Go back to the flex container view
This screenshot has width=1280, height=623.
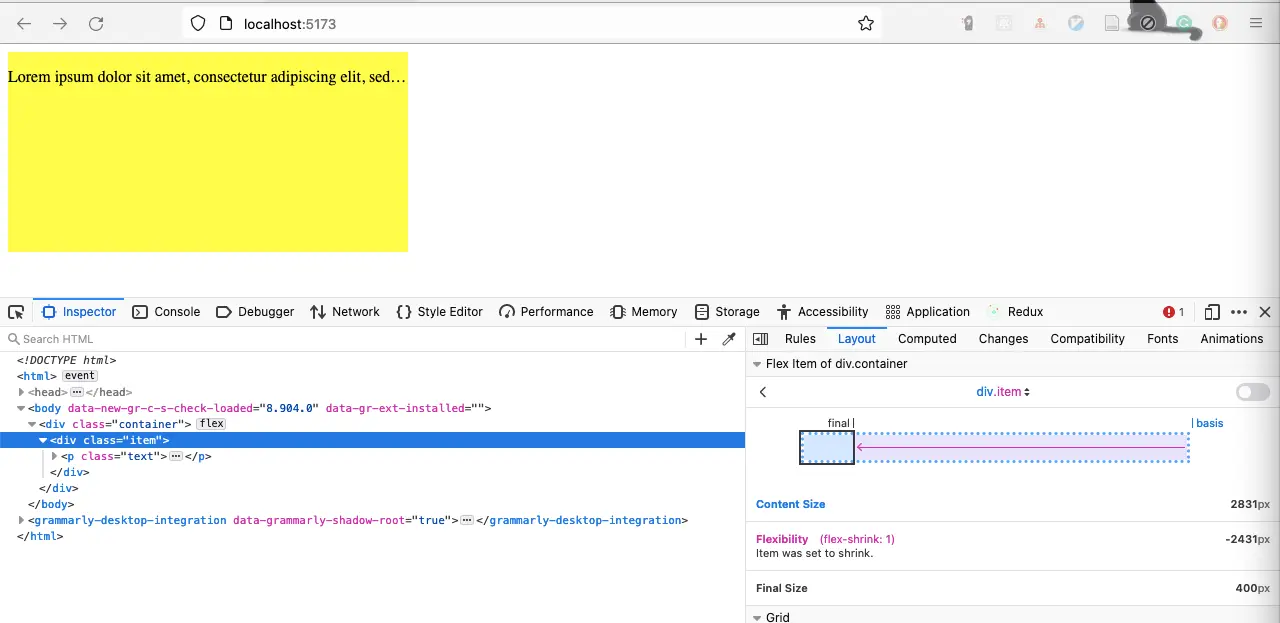click(763, 392)
